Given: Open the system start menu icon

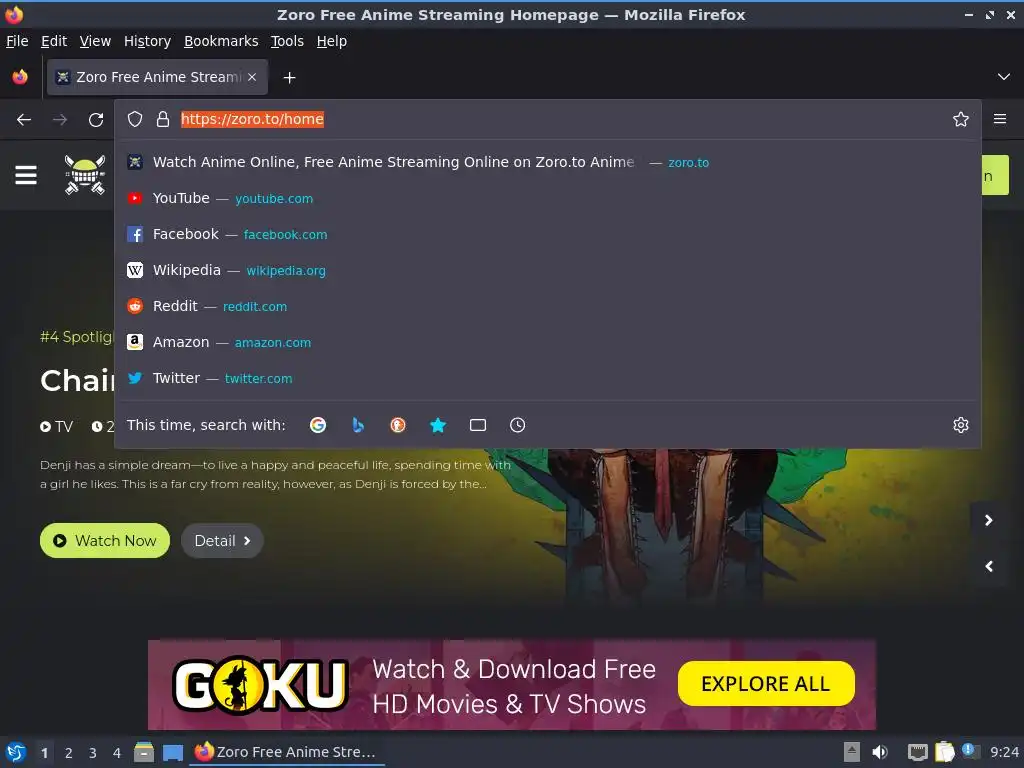Looking at the screenshot, I should point(16,752).
